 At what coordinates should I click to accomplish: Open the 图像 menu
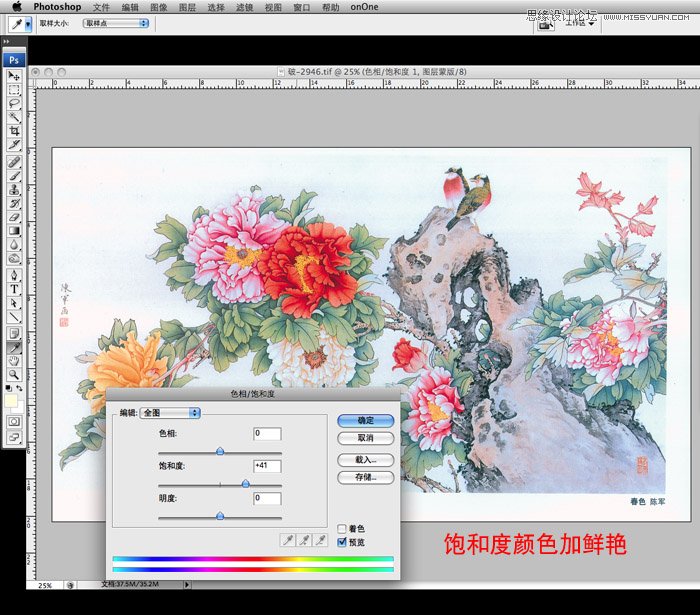pos(158,7)
